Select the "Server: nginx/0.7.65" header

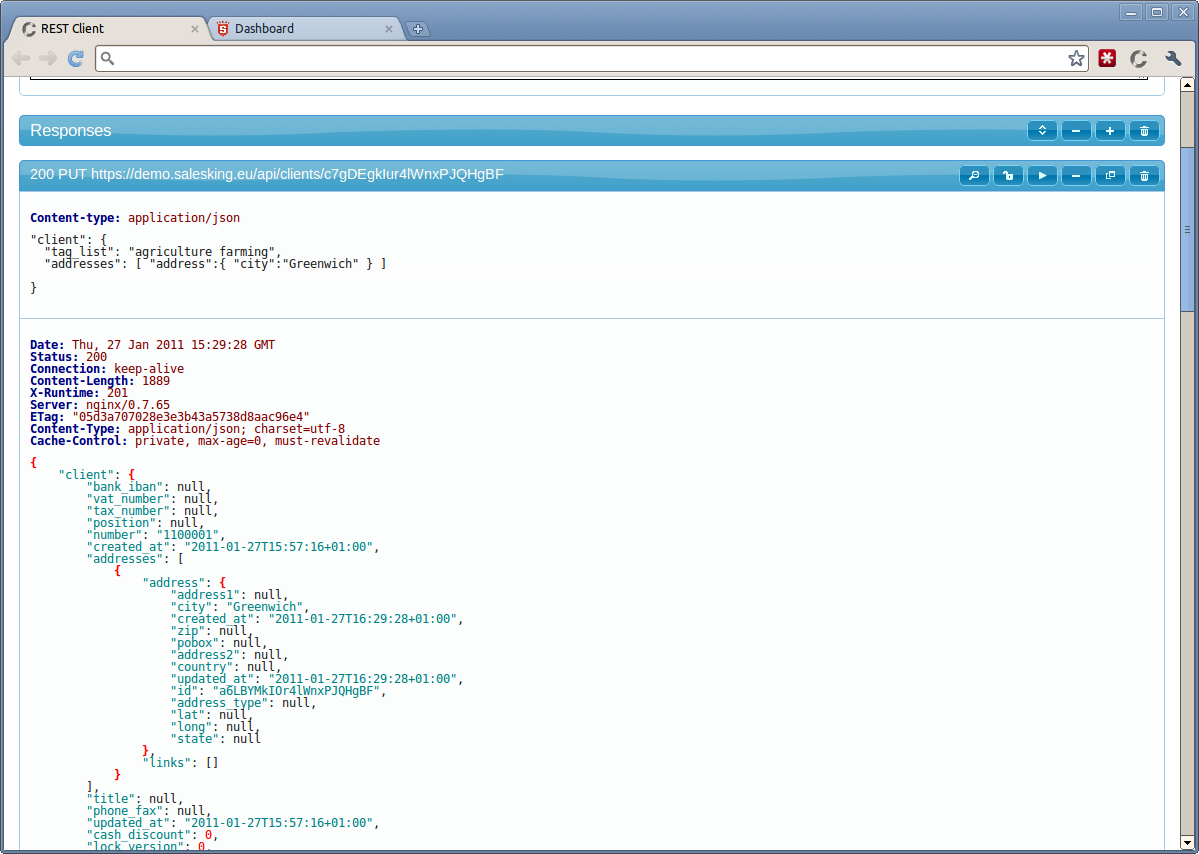click(100, 405)
